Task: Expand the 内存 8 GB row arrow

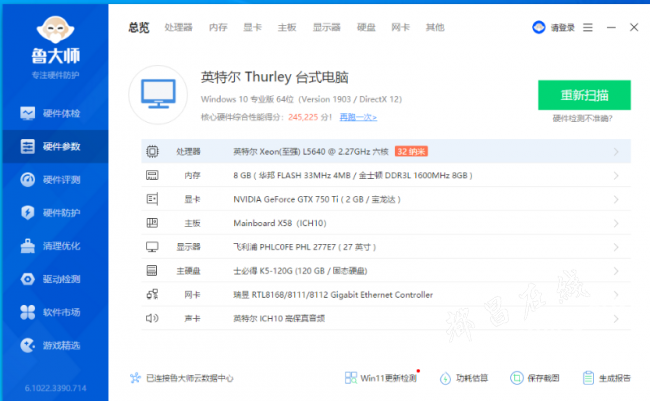Action: point(616,175)
